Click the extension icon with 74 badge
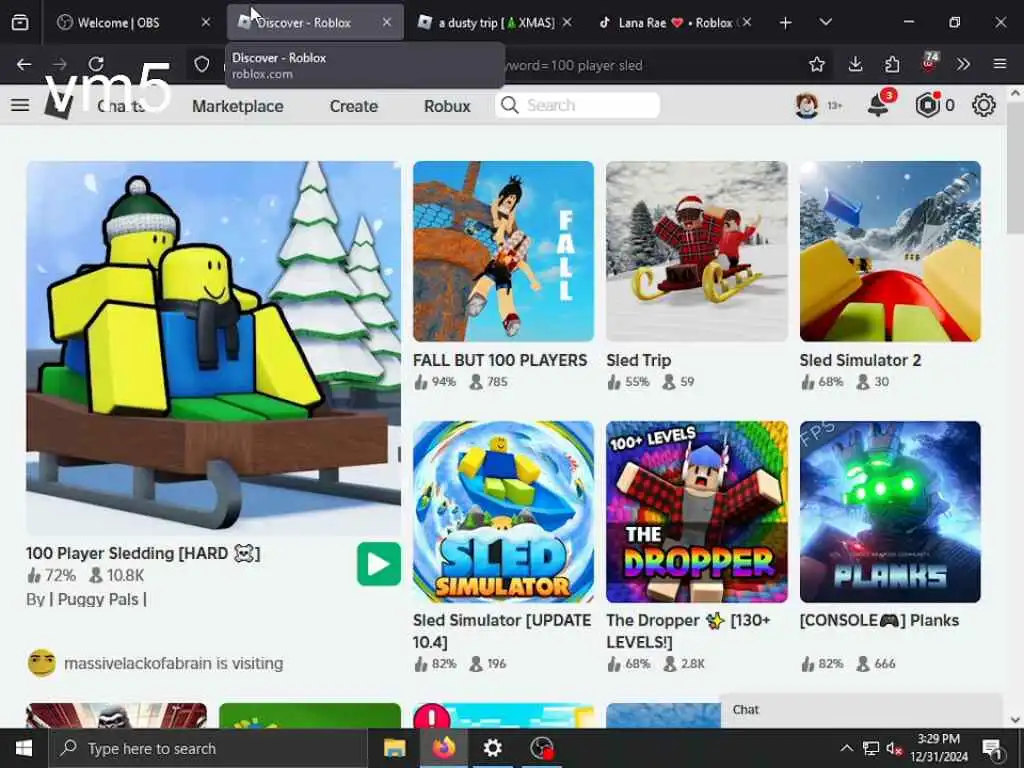1024x768 pixels. click(x=929, y=63)
